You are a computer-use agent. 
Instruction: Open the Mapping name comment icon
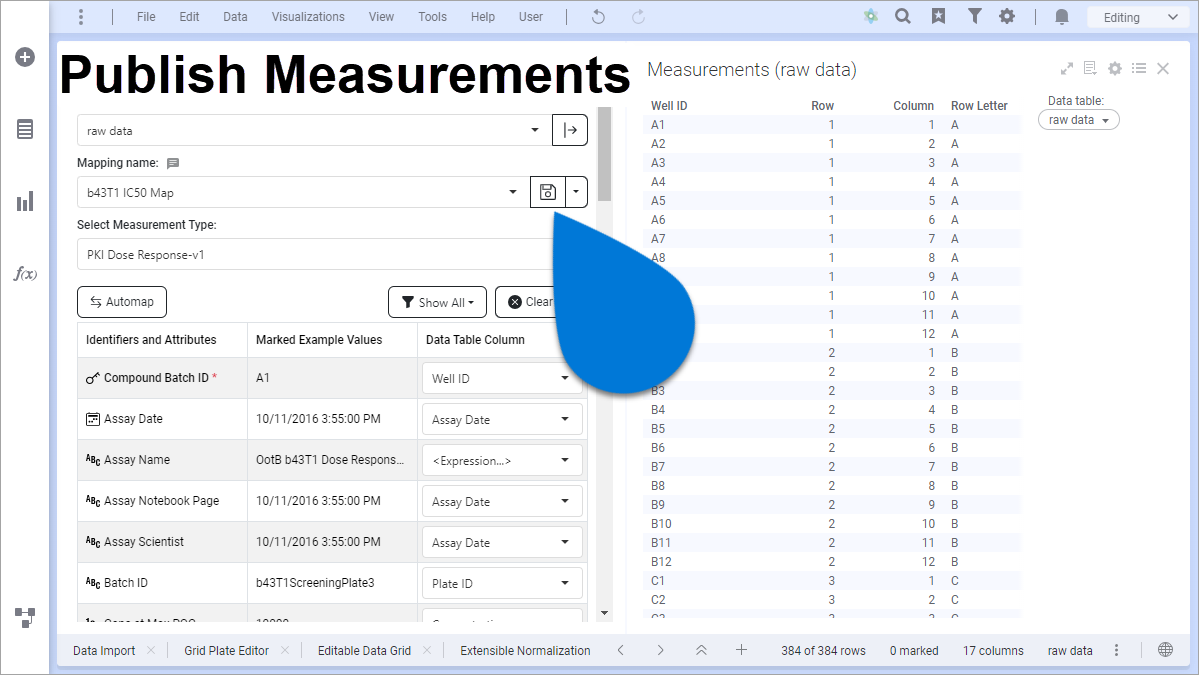pos(173,163)
